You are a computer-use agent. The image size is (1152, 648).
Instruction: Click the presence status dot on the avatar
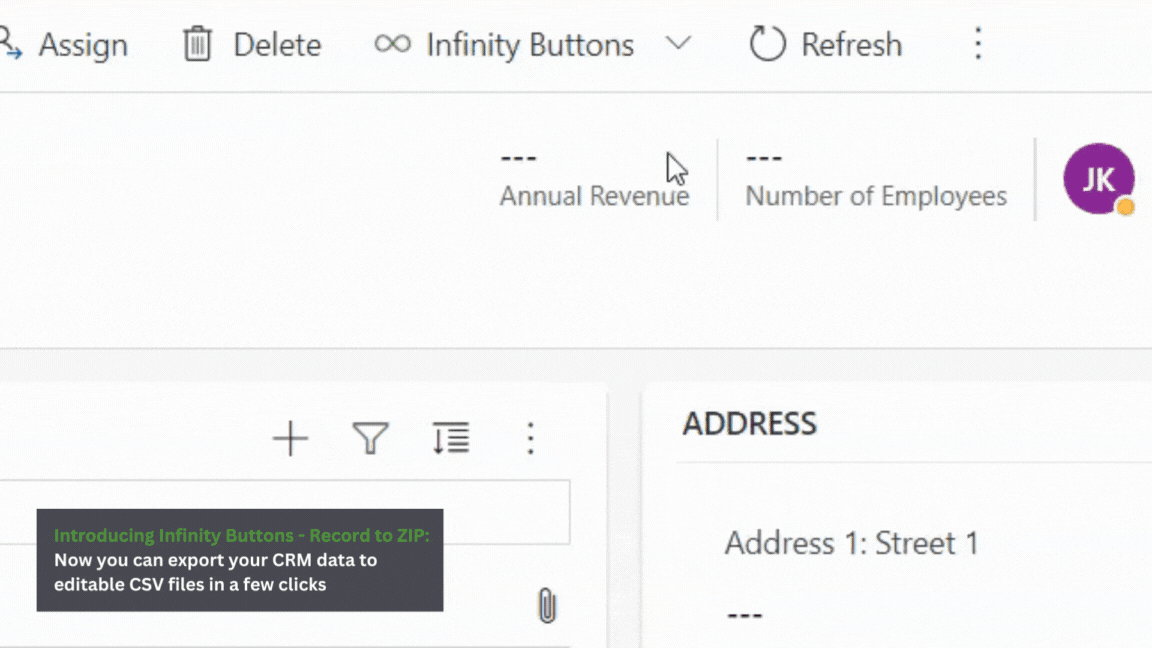pos(1126,207)
